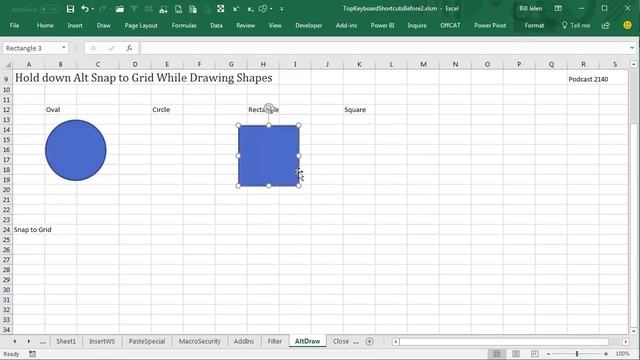The height and width of the screenshot is (360, 640).
Task: Select column H header
Action: (263, 64)
